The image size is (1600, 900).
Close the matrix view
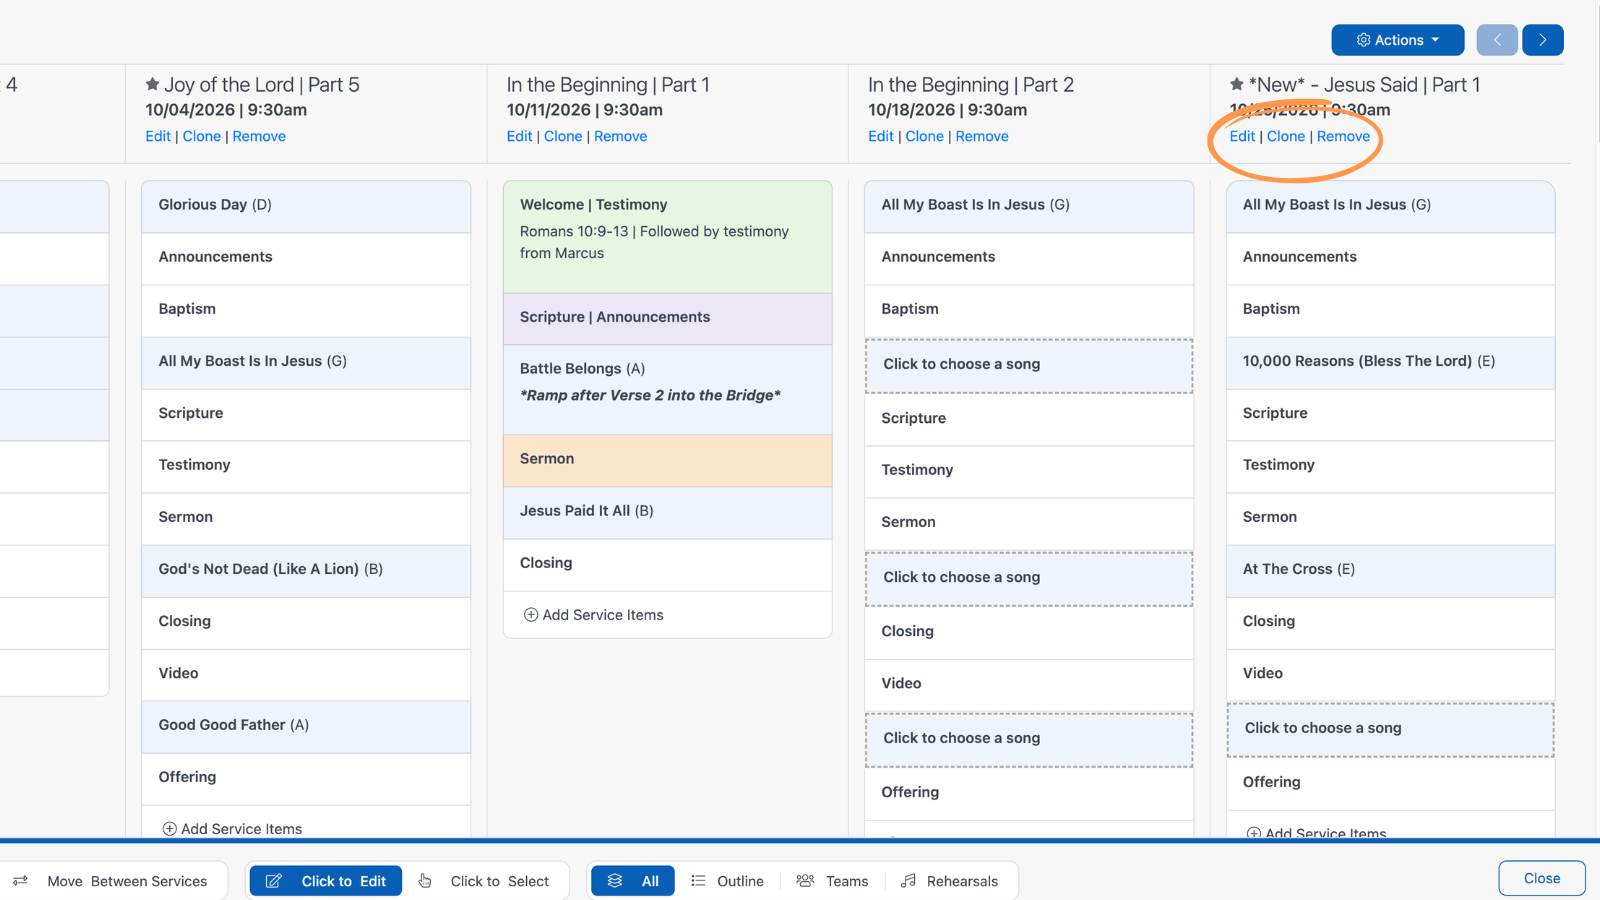tap(1542, 878)
